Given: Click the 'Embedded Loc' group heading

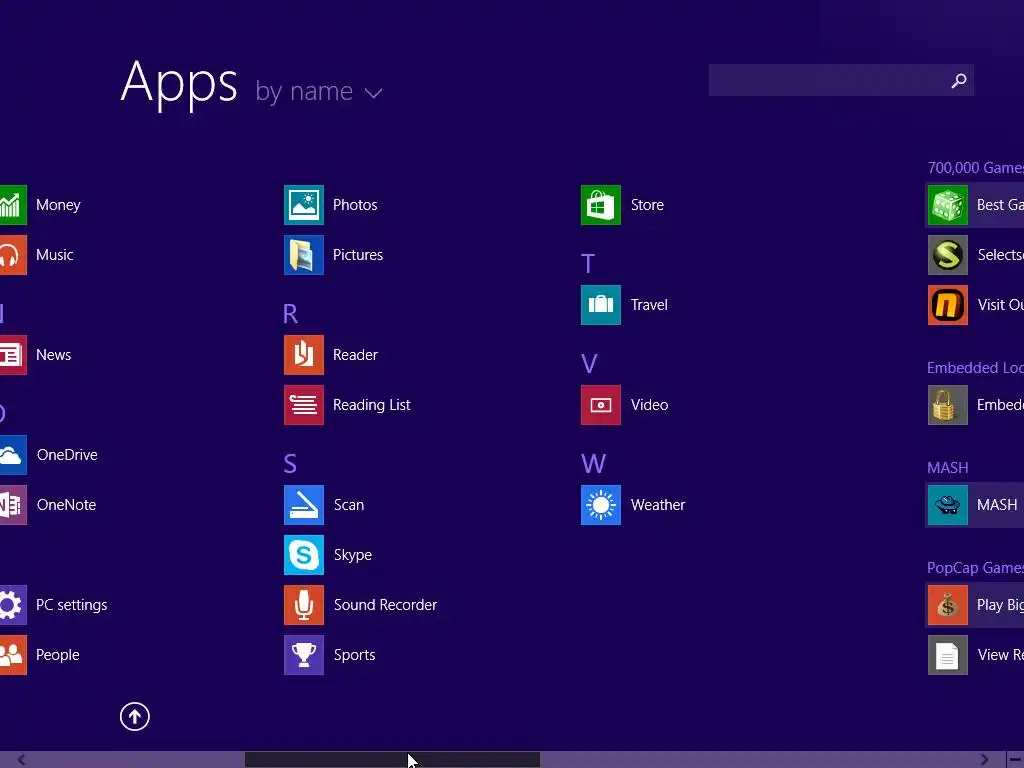Looking at the screenshot, I should [x=975, y=368].
